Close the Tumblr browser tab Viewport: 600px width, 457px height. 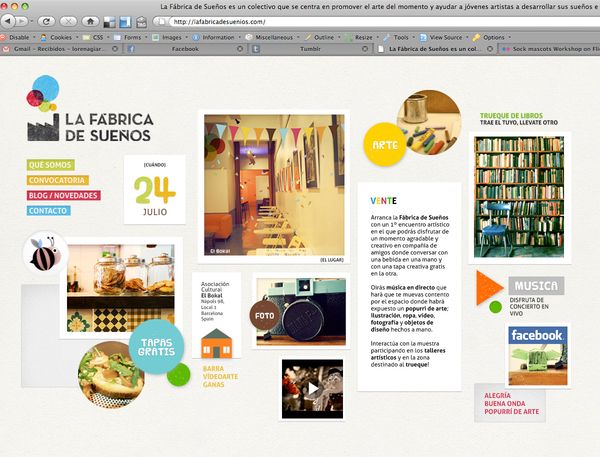(x=365, y=49)
